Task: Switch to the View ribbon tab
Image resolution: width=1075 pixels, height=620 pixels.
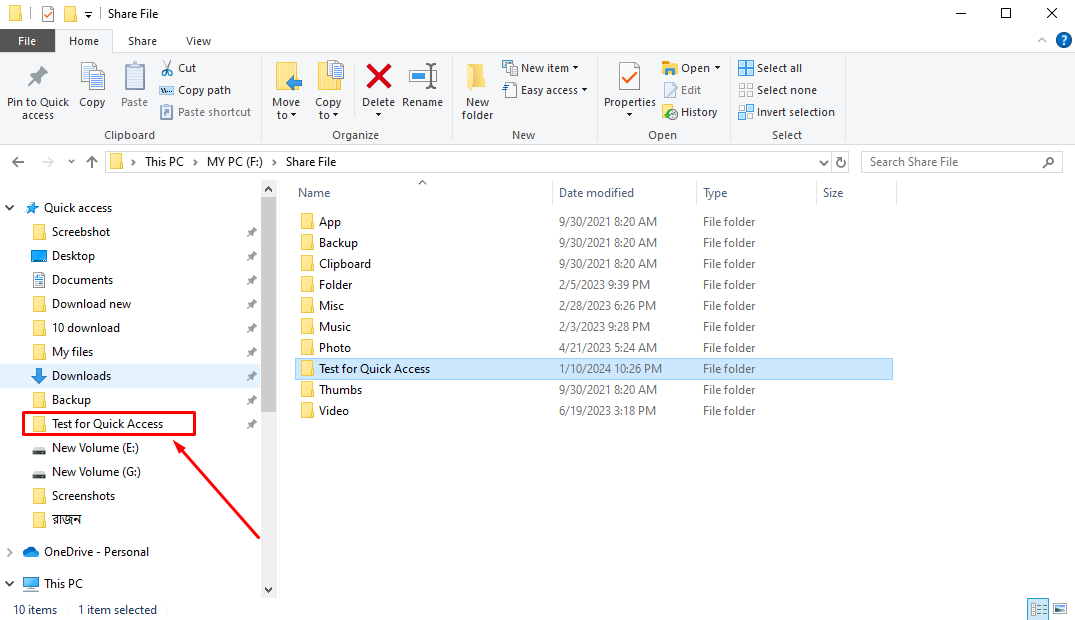Action: (197, 41)
